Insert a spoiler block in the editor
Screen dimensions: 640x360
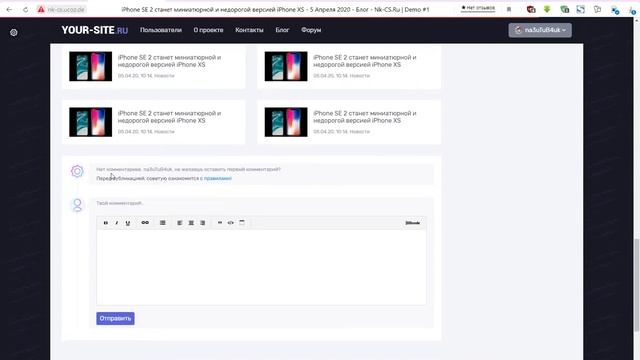tap(242, 223)
